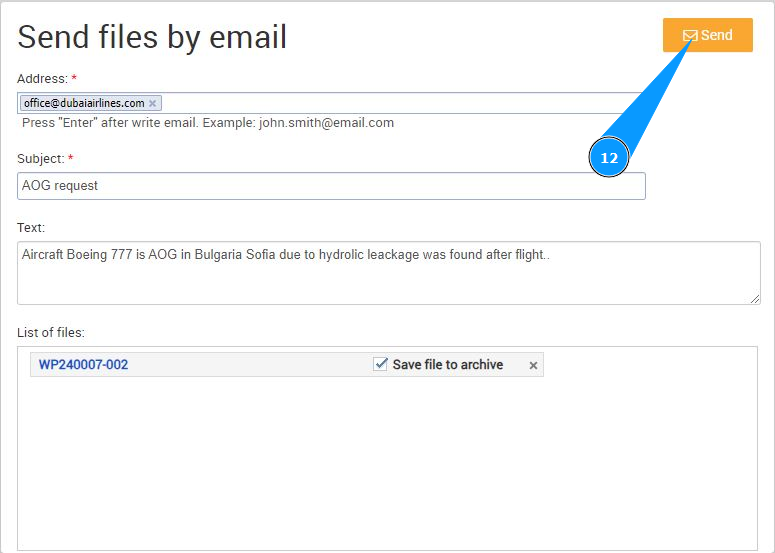Click the Press Enter hint text
This screenshot has width=775, height=553.
[208, 123]
